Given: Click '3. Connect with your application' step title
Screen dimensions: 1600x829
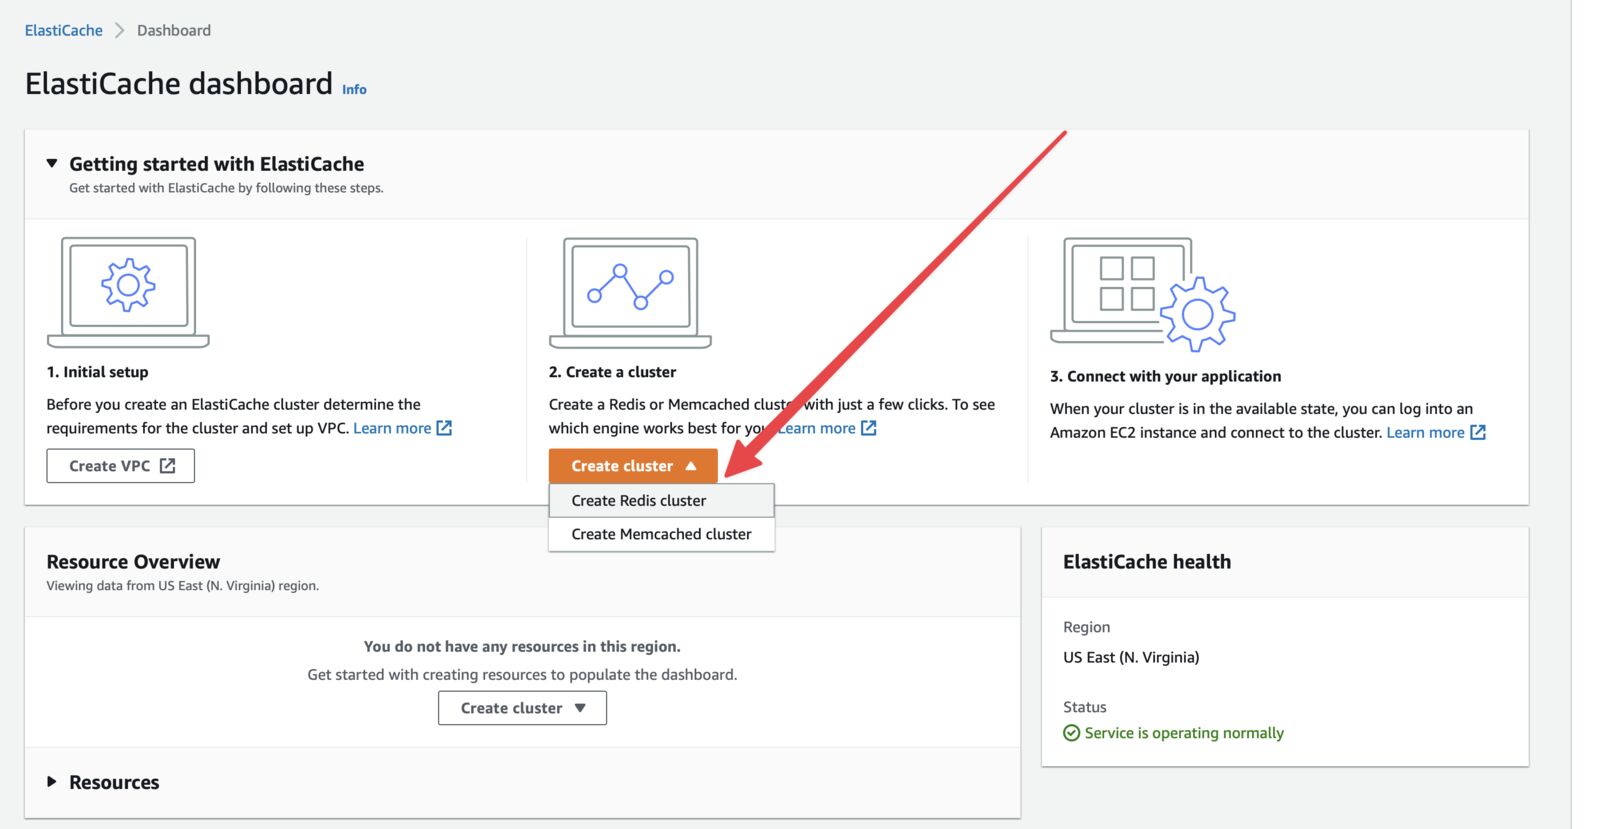Looking at the screenshot, I should (x=1165, y=376).
